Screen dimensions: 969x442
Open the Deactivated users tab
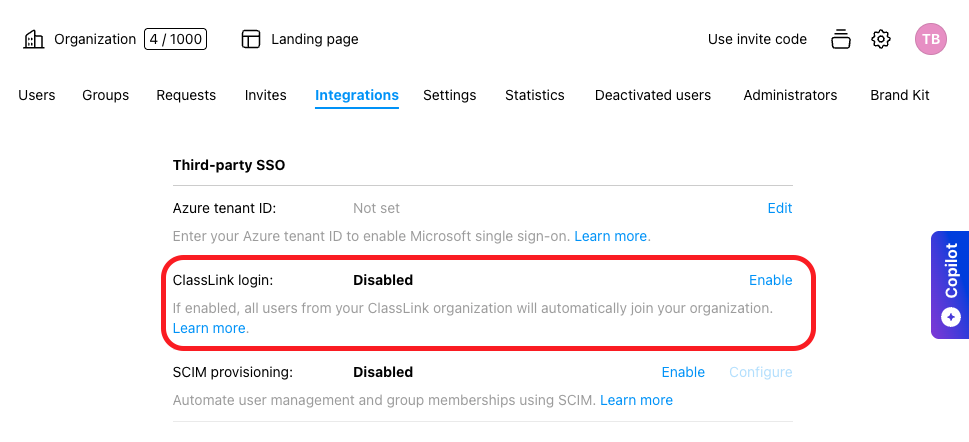point(653,95)
